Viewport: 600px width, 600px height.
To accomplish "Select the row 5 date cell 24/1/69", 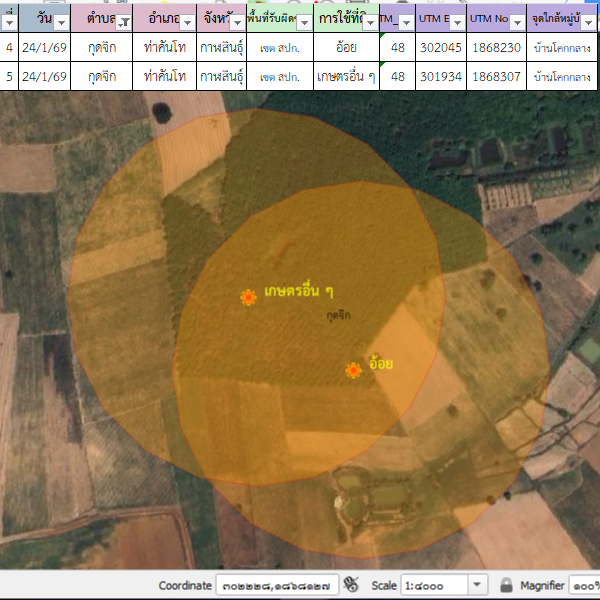I will coord(44,75).
